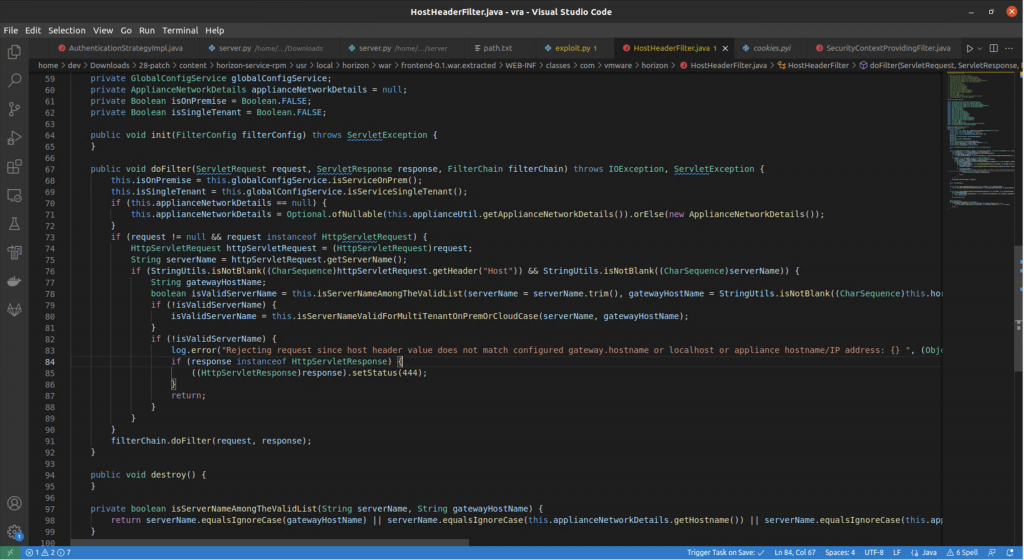Open the Accounts menu in activity bar
The width and height of the screenshot is (1024, 560).
pyautogui.click(x=14, y=503)
